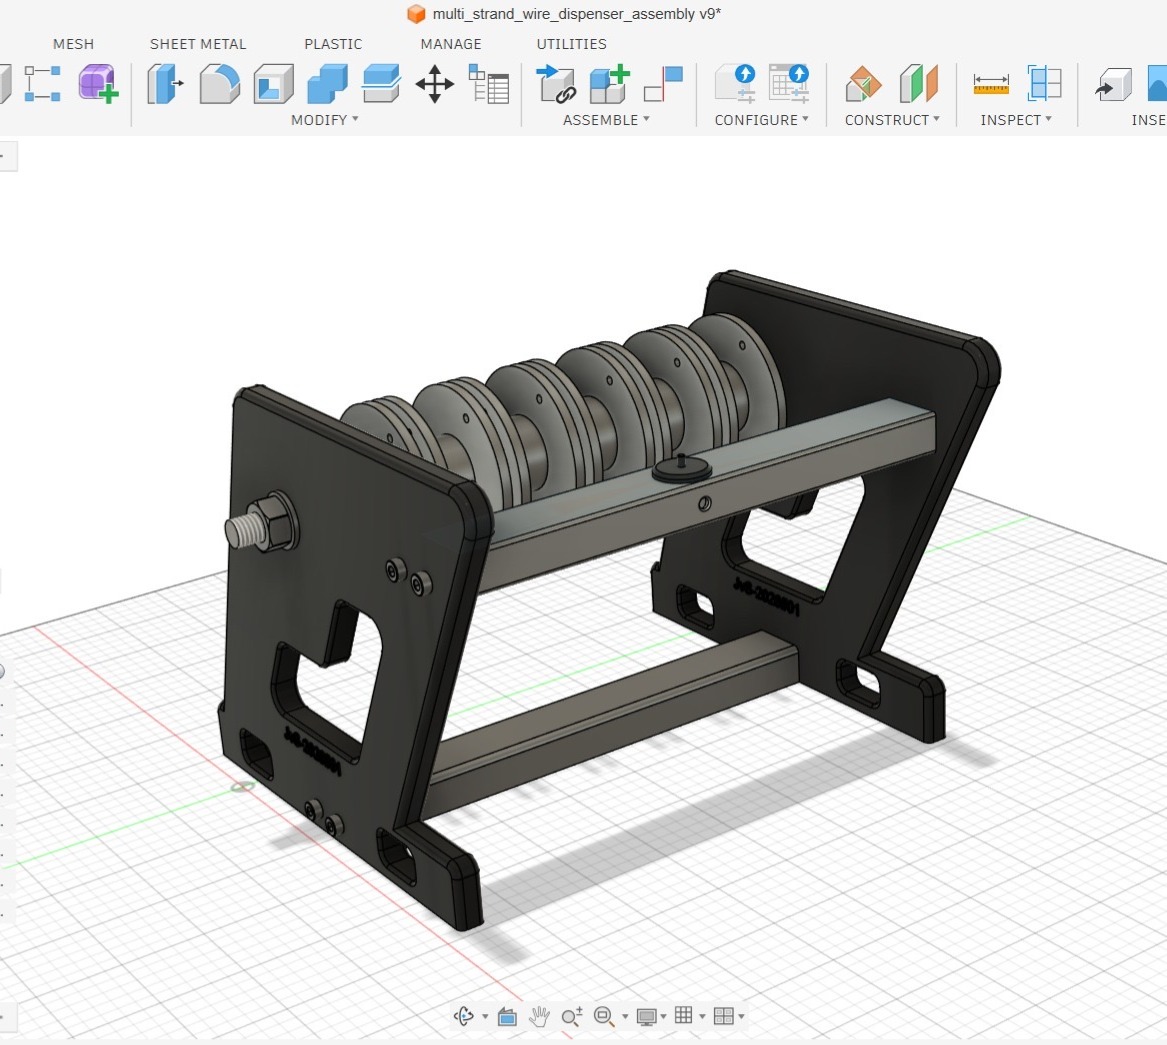Expand the MODIFY dropdown menu
This screenshot has height=1045, width=1167.
pos(324,120)
